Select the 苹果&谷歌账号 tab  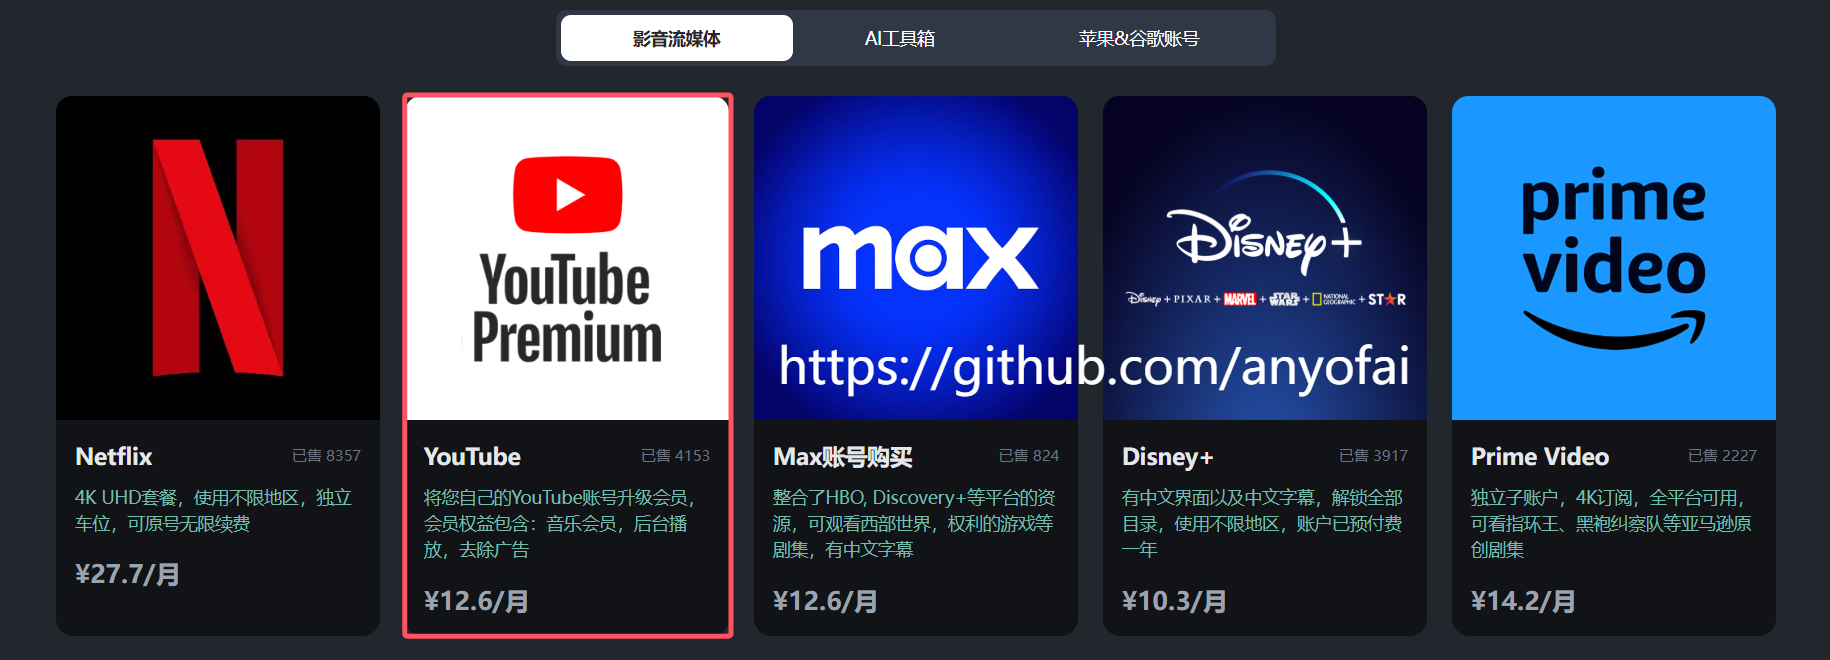point(1138,38)
